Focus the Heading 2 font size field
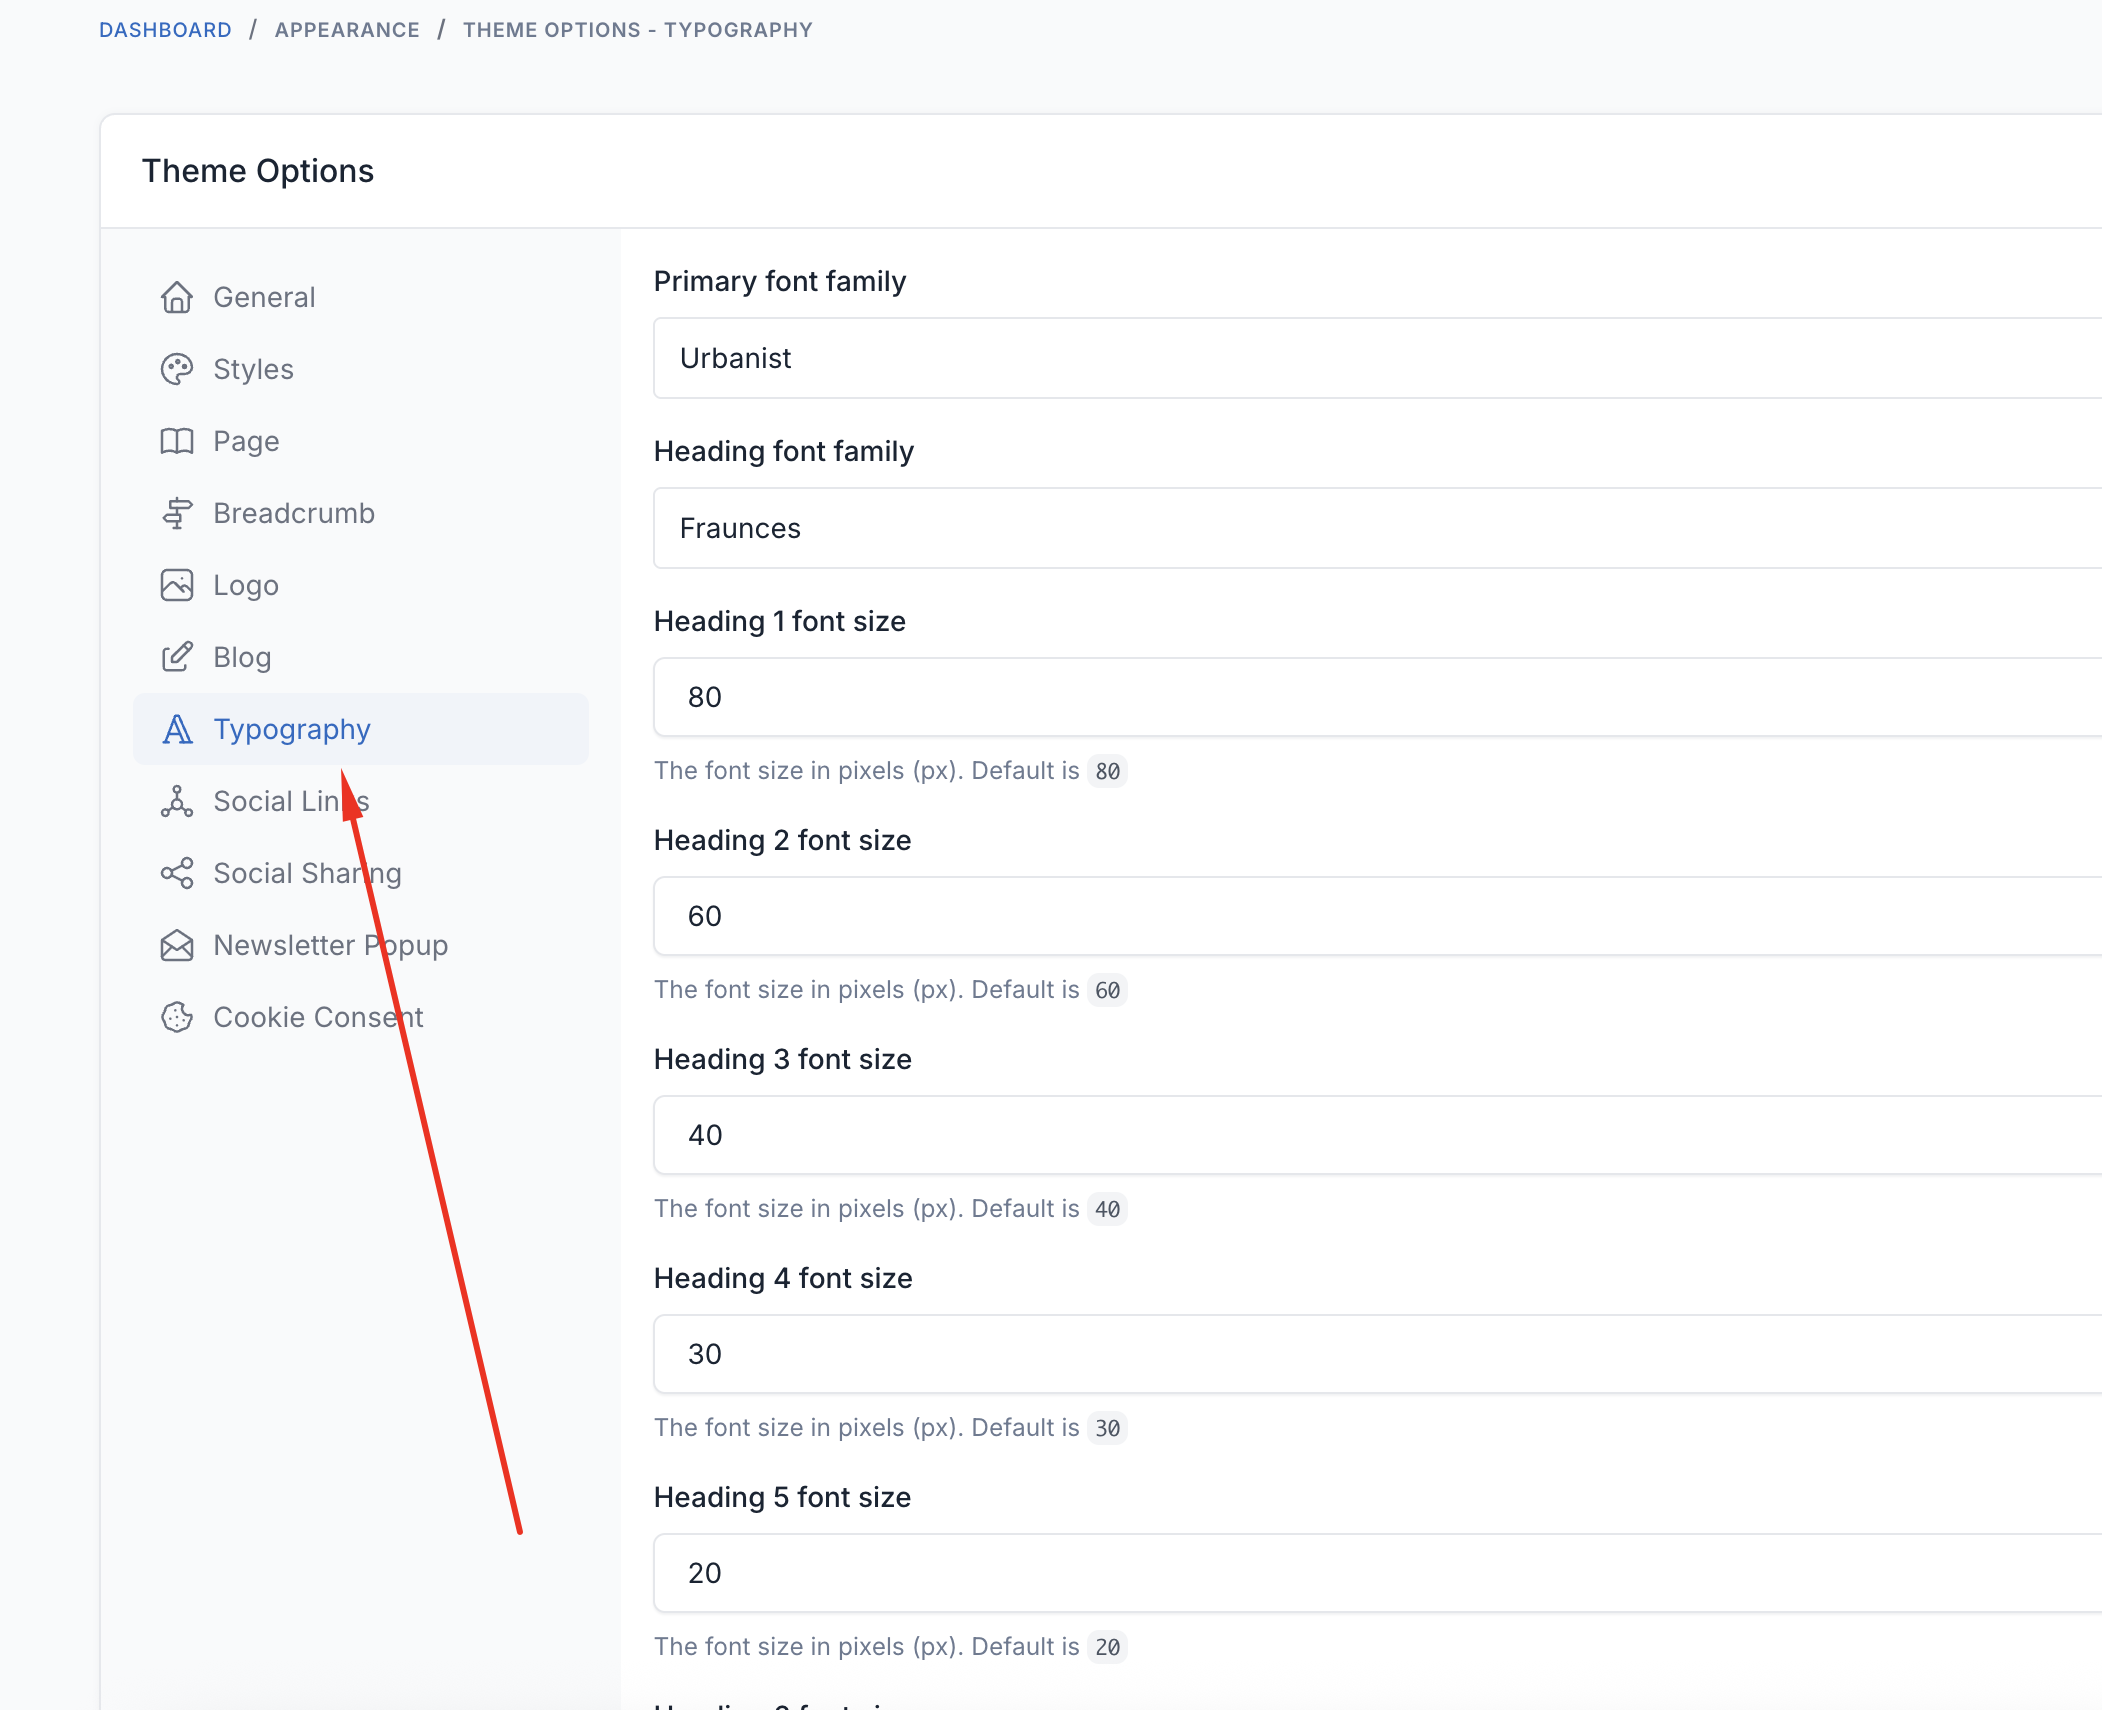The height and width of the screenshot is (1710, 2102). pyautogui.click(x=1378, y=916)
